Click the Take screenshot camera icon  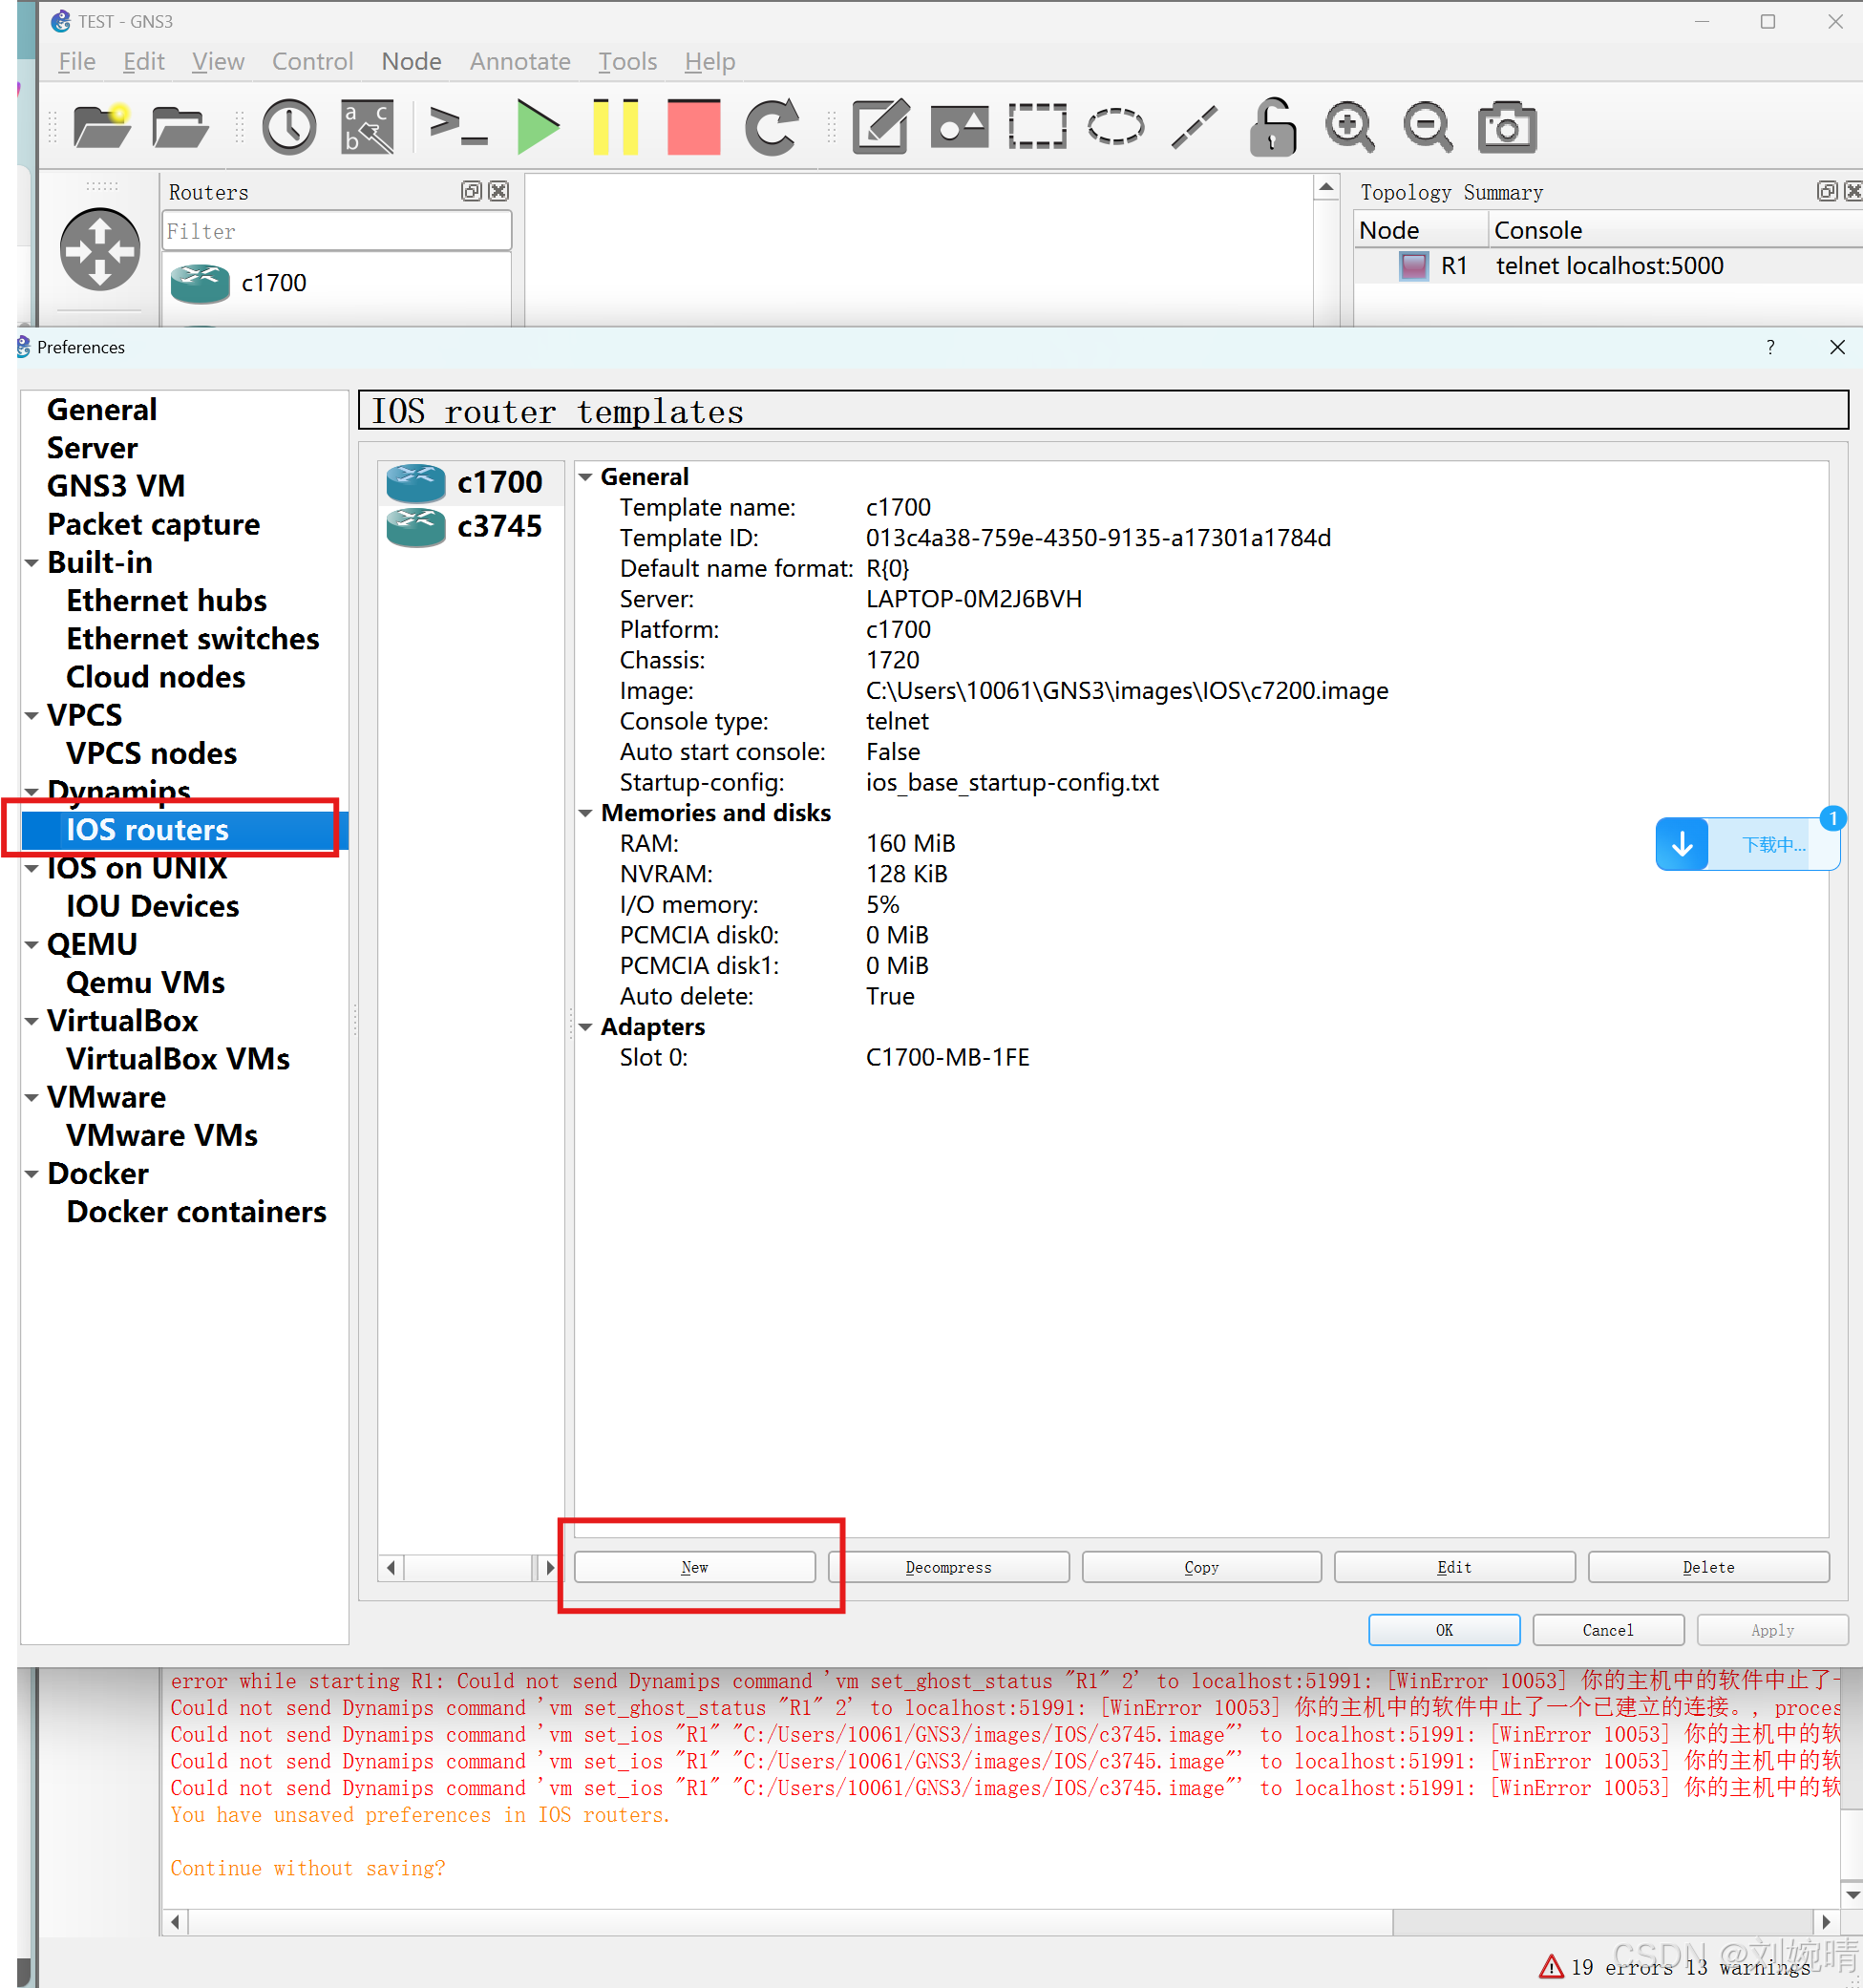pos(1506,127)
